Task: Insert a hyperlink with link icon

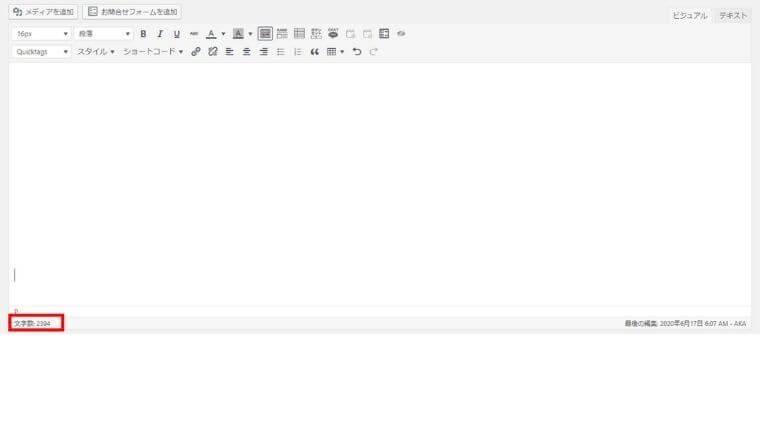Action: (196, 51)
